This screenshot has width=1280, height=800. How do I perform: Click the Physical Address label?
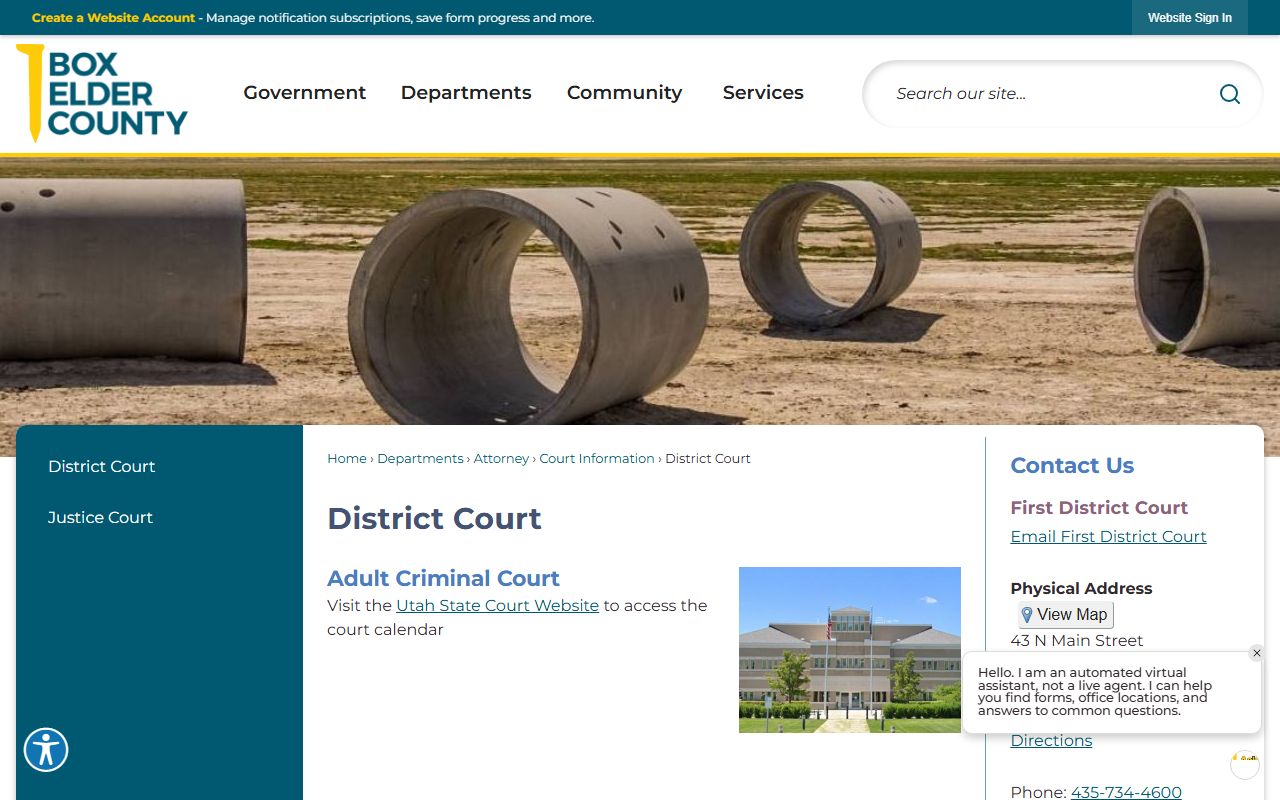pyautogui.click(x=1081, y=589)
